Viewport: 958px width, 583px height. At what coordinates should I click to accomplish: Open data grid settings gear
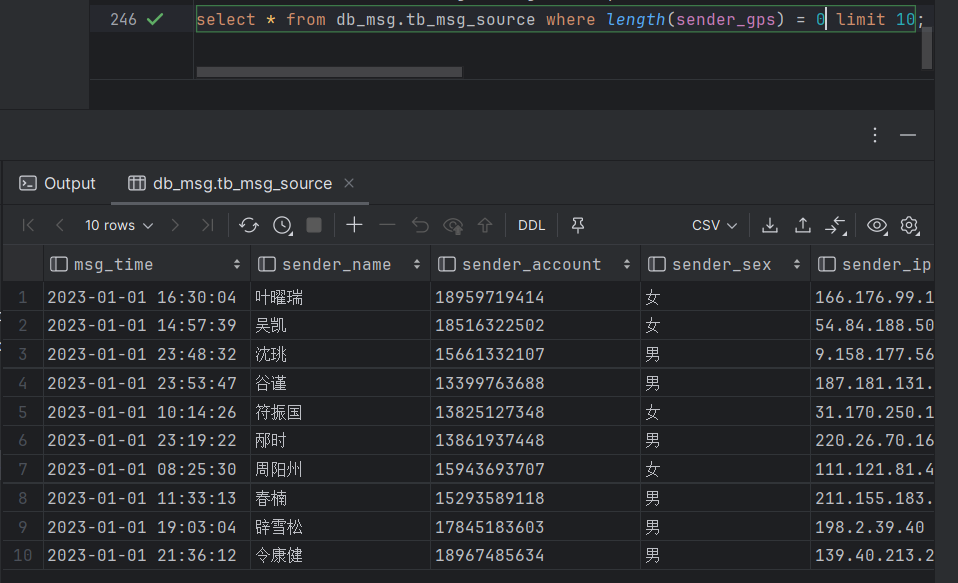click(909, 226)
